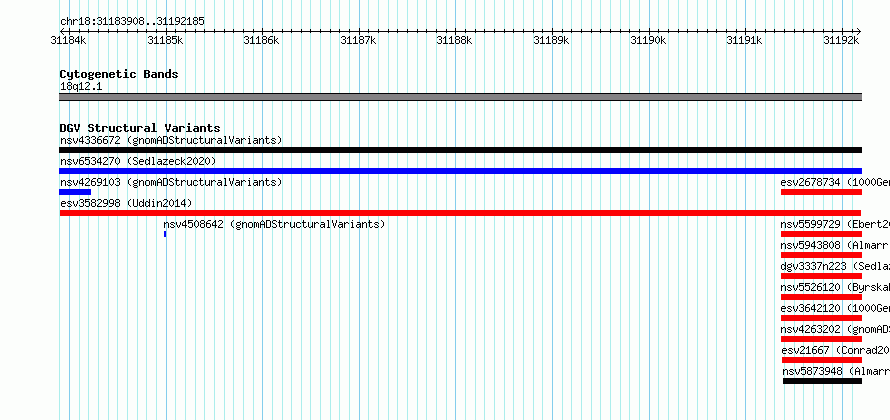Open esv21667 variant label
Viewport: 890px width, 420px height.
836,350
